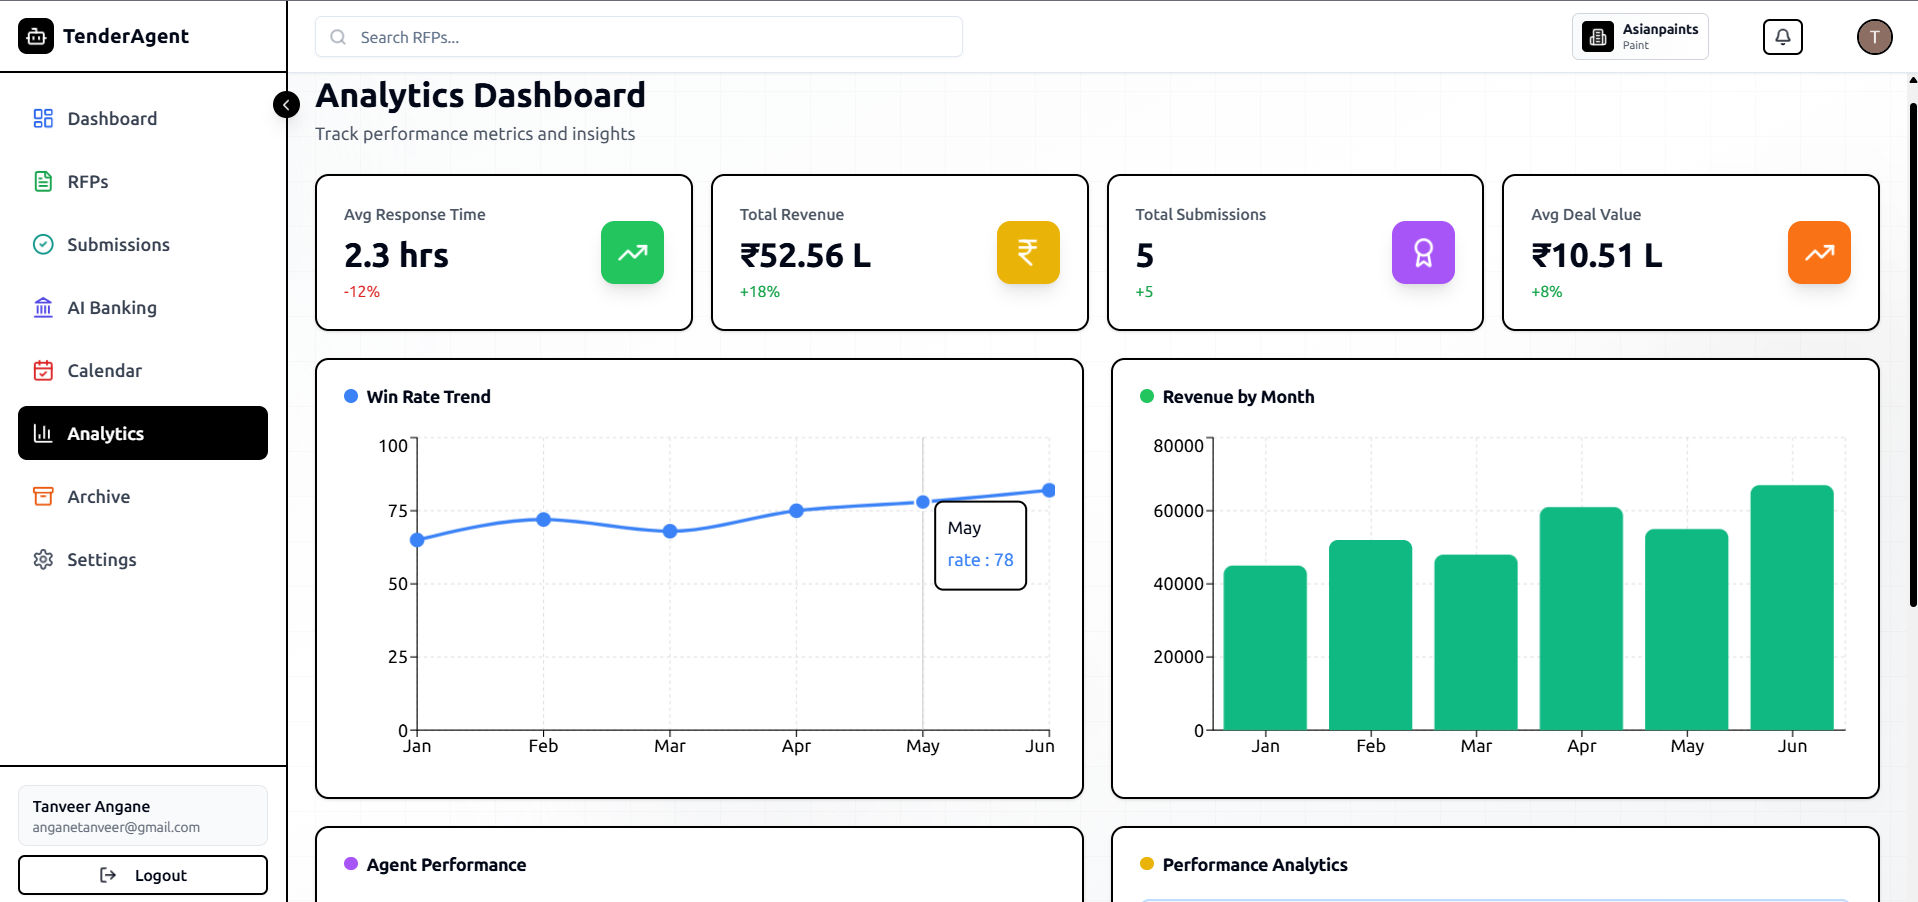Click the green trend icon on Avg Response Time
1918x902 pixels.
[x=632, y=252]
